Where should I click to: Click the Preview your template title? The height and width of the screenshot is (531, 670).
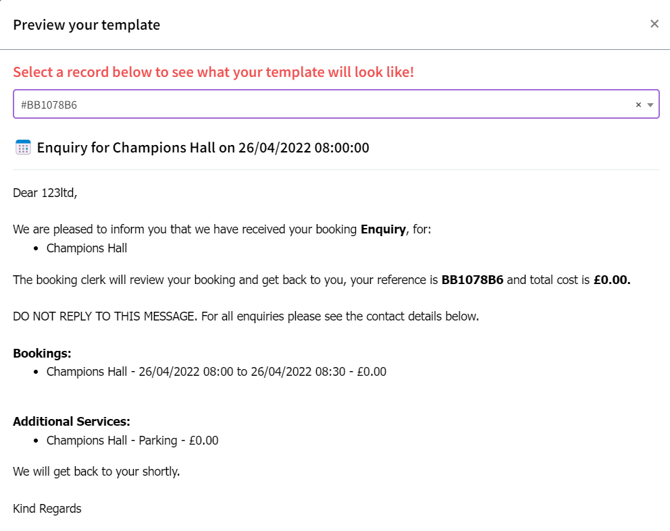click(86, 25)
